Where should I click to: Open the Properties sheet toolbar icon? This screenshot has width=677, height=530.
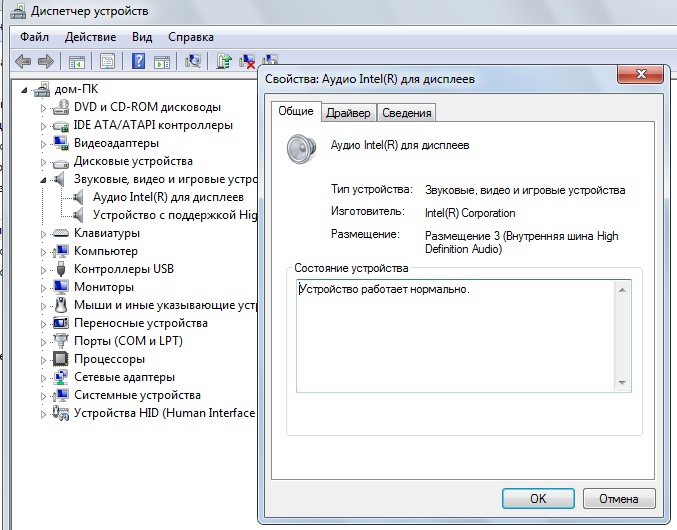coord(108,61)
